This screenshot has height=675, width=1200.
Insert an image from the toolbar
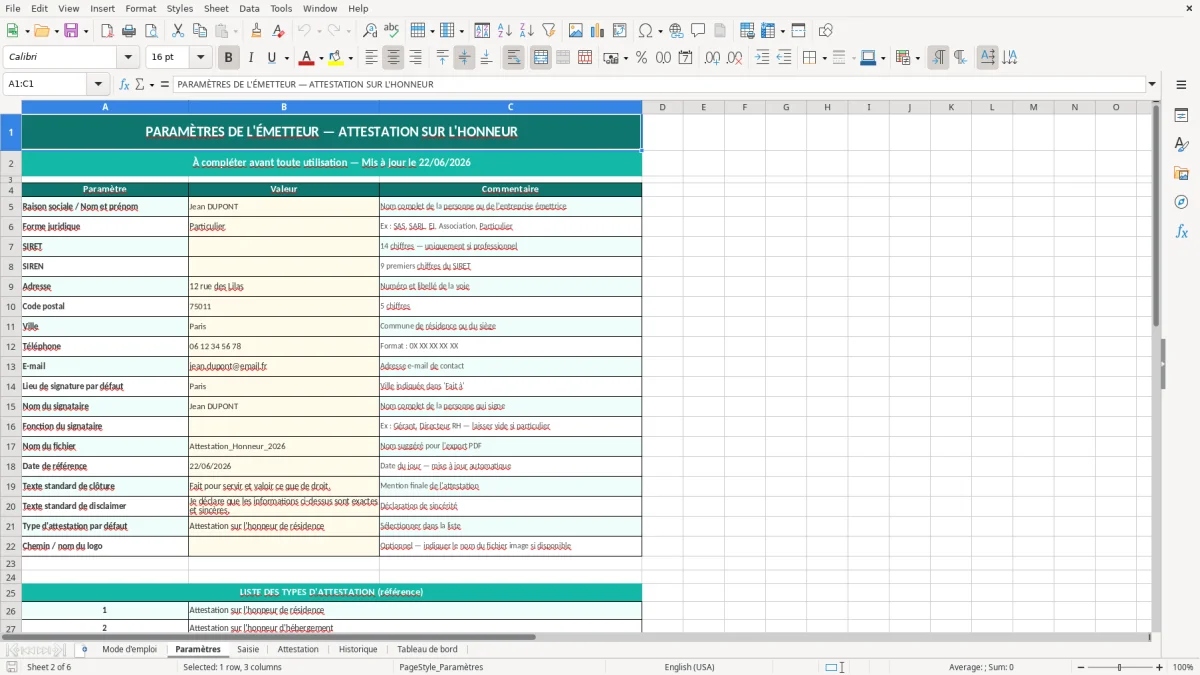[576, 31]
